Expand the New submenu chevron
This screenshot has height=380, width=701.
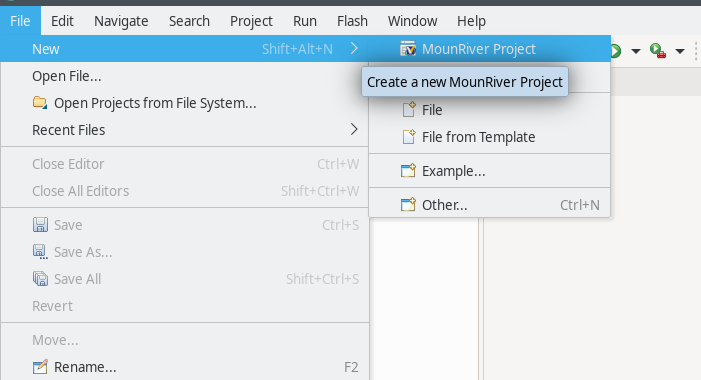pos(354,48)
